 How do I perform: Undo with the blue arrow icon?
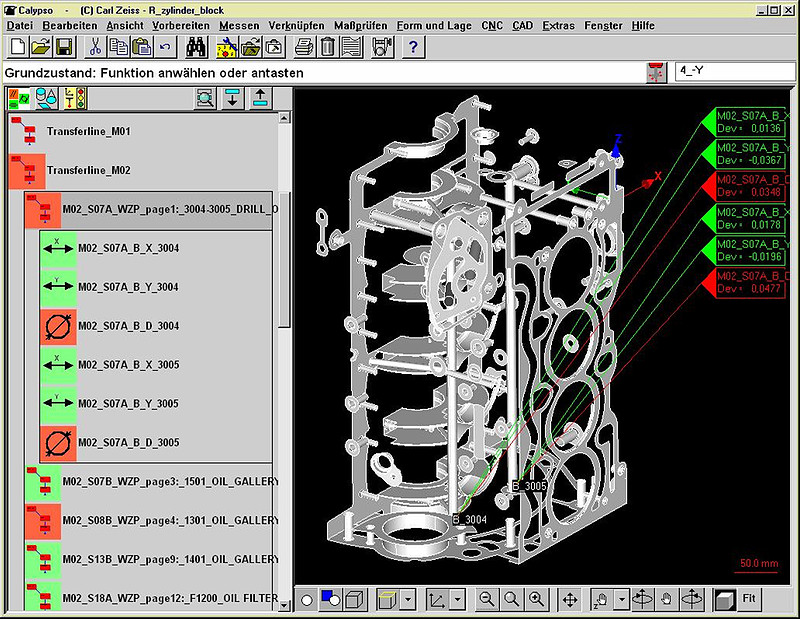(x=165, y=47)
